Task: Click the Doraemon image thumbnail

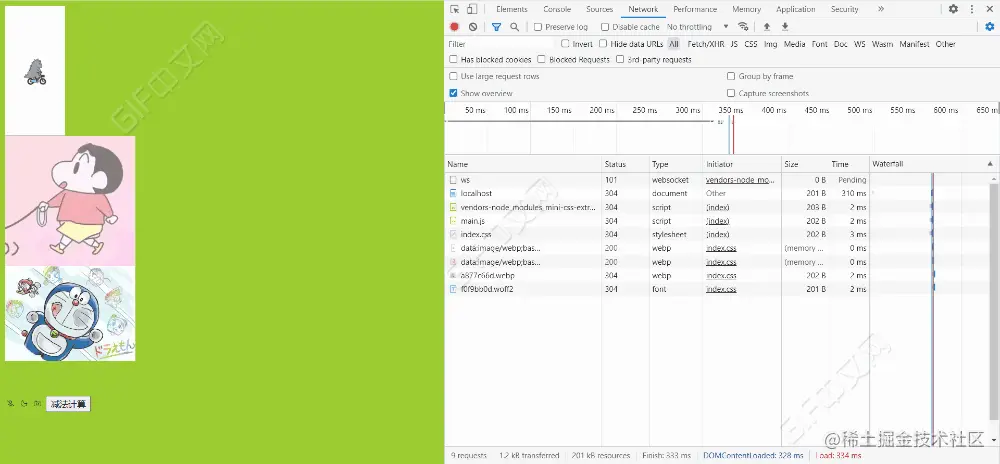Action: click(x=70, y=313)
